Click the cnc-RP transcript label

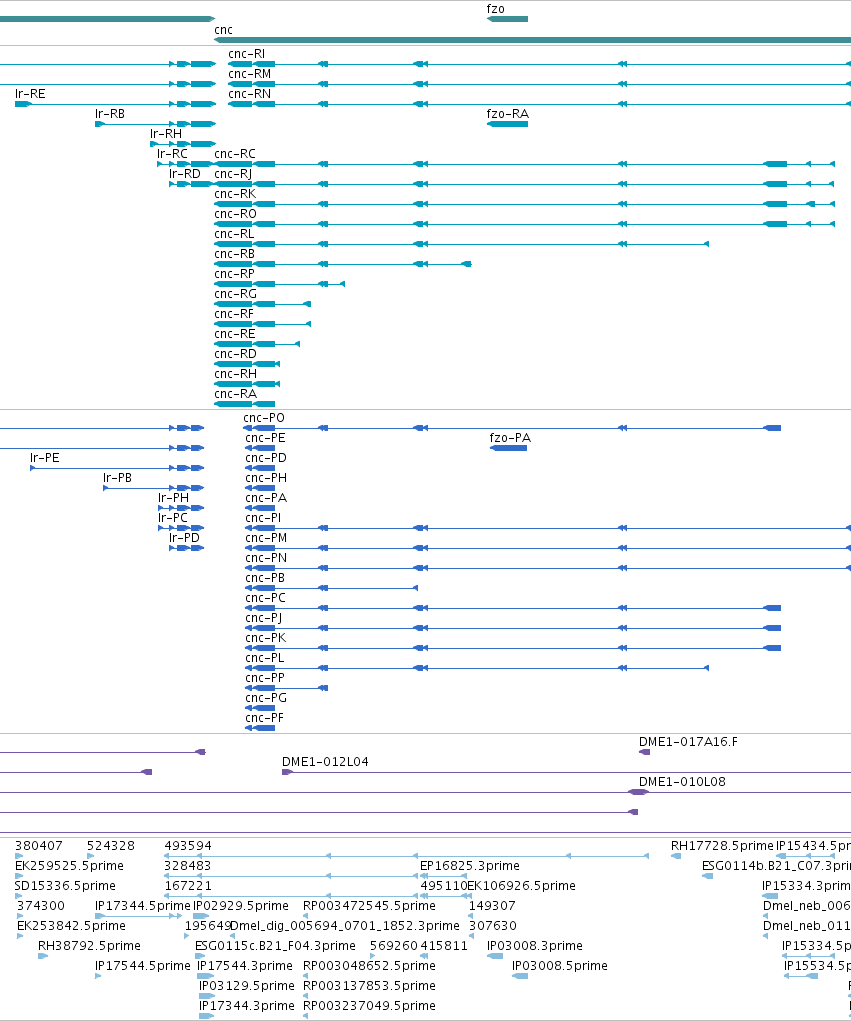(x=234, y=274)
